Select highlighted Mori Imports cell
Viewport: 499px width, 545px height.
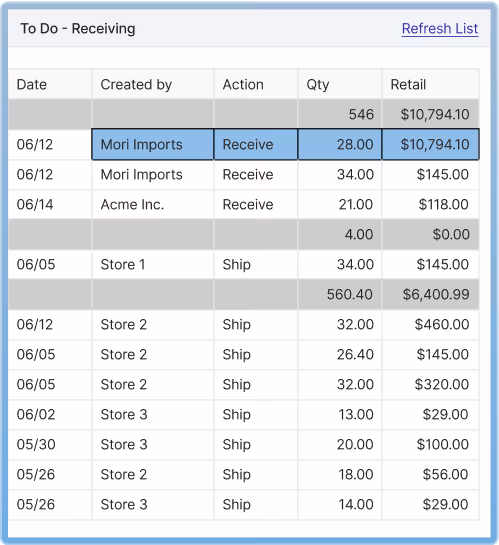tap(153, 144)
